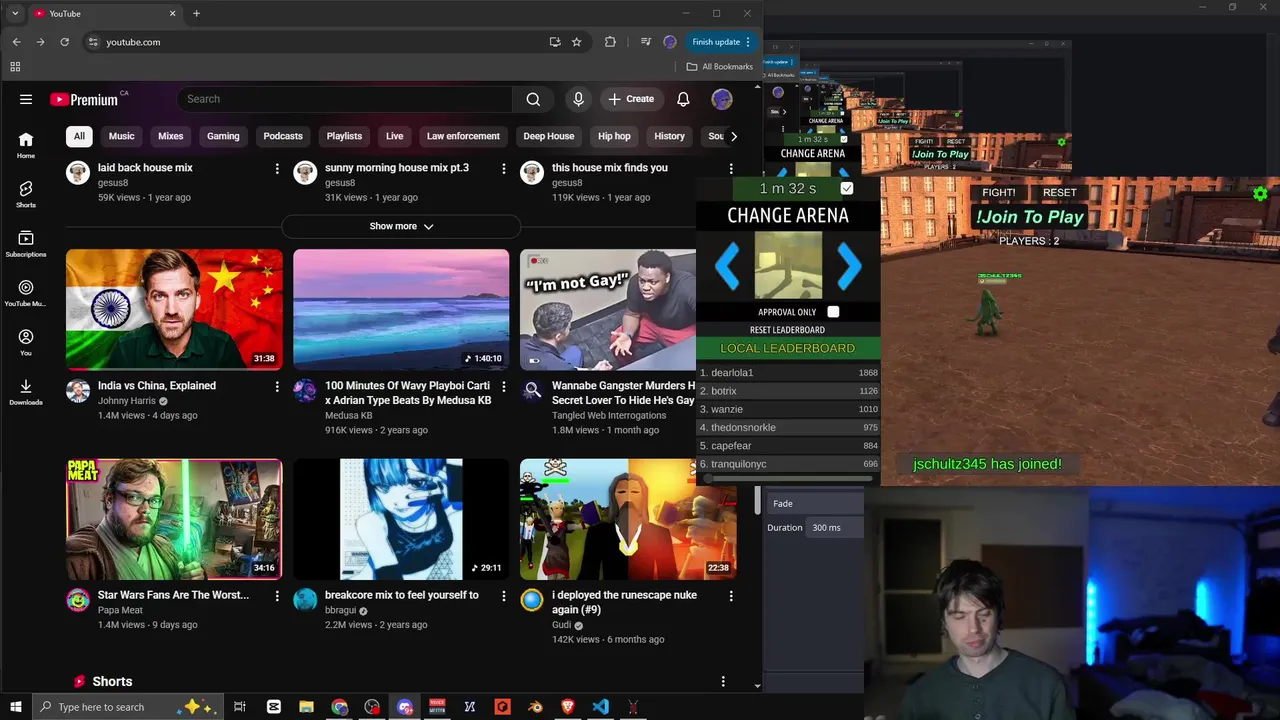Viewport: 1280px width, 720px height.
Task: Click Reset Leaderboard
Action: click(x=788, y=330)
